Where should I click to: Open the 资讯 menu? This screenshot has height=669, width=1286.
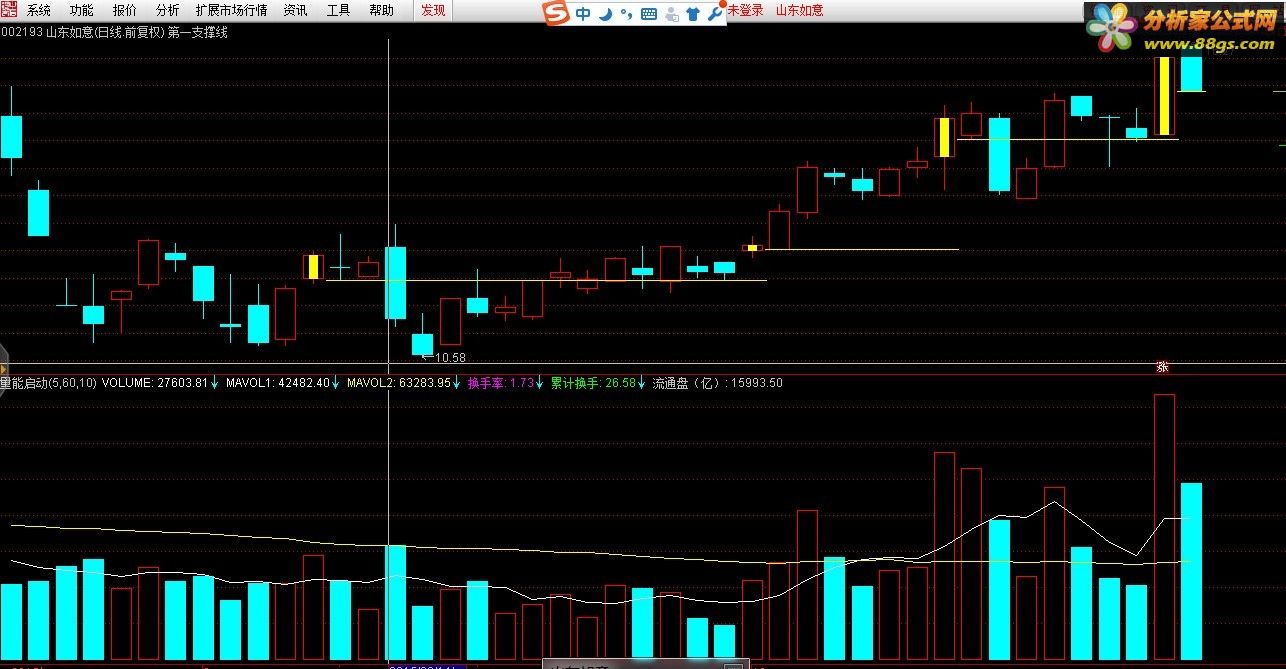[x=295, y=11]
